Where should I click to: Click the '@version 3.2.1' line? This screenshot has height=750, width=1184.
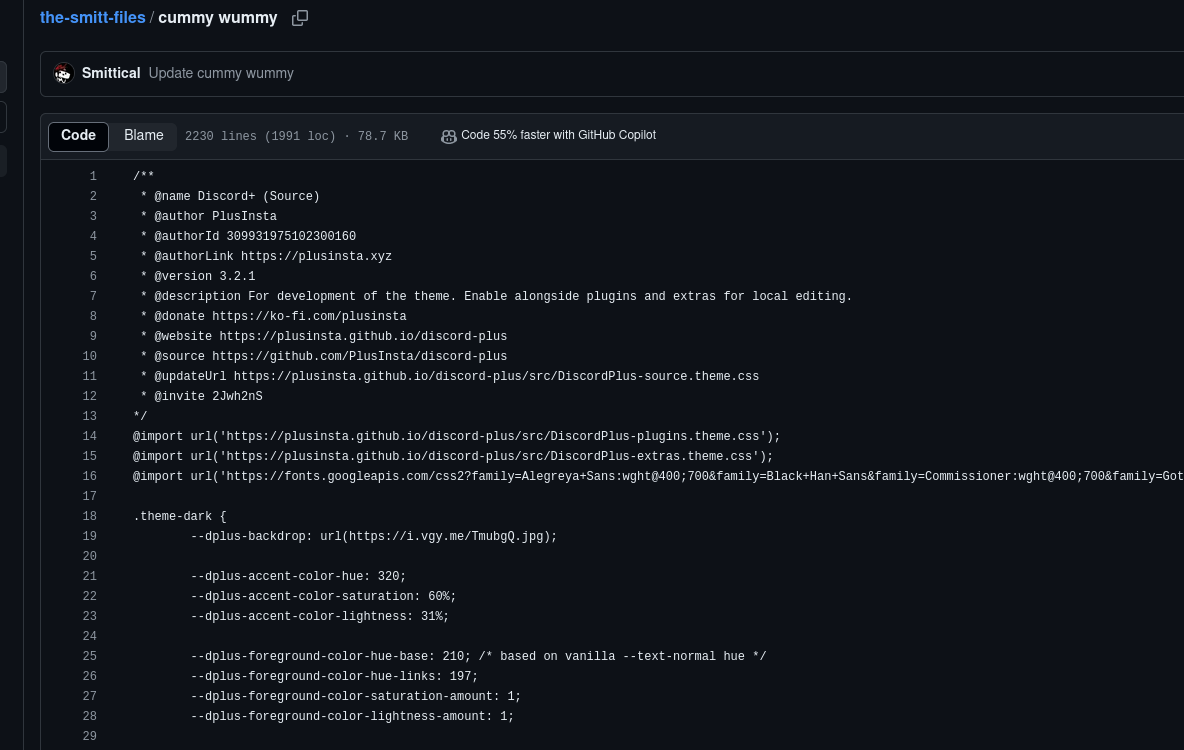tap(198, 276)
